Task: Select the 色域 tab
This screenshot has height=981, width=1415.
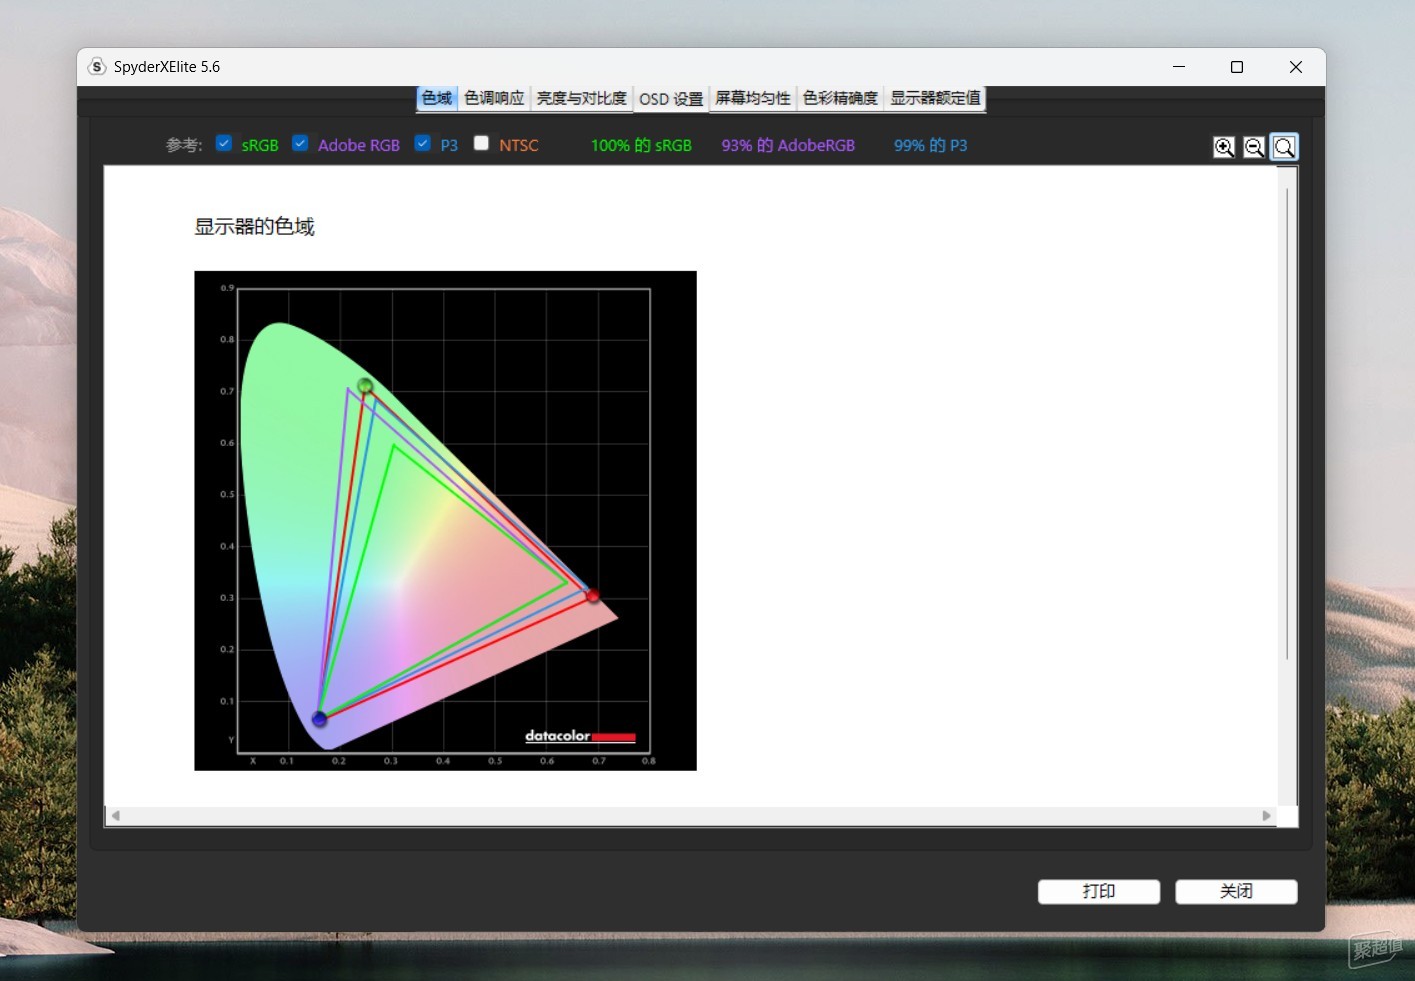Action: tap(437, 98)
